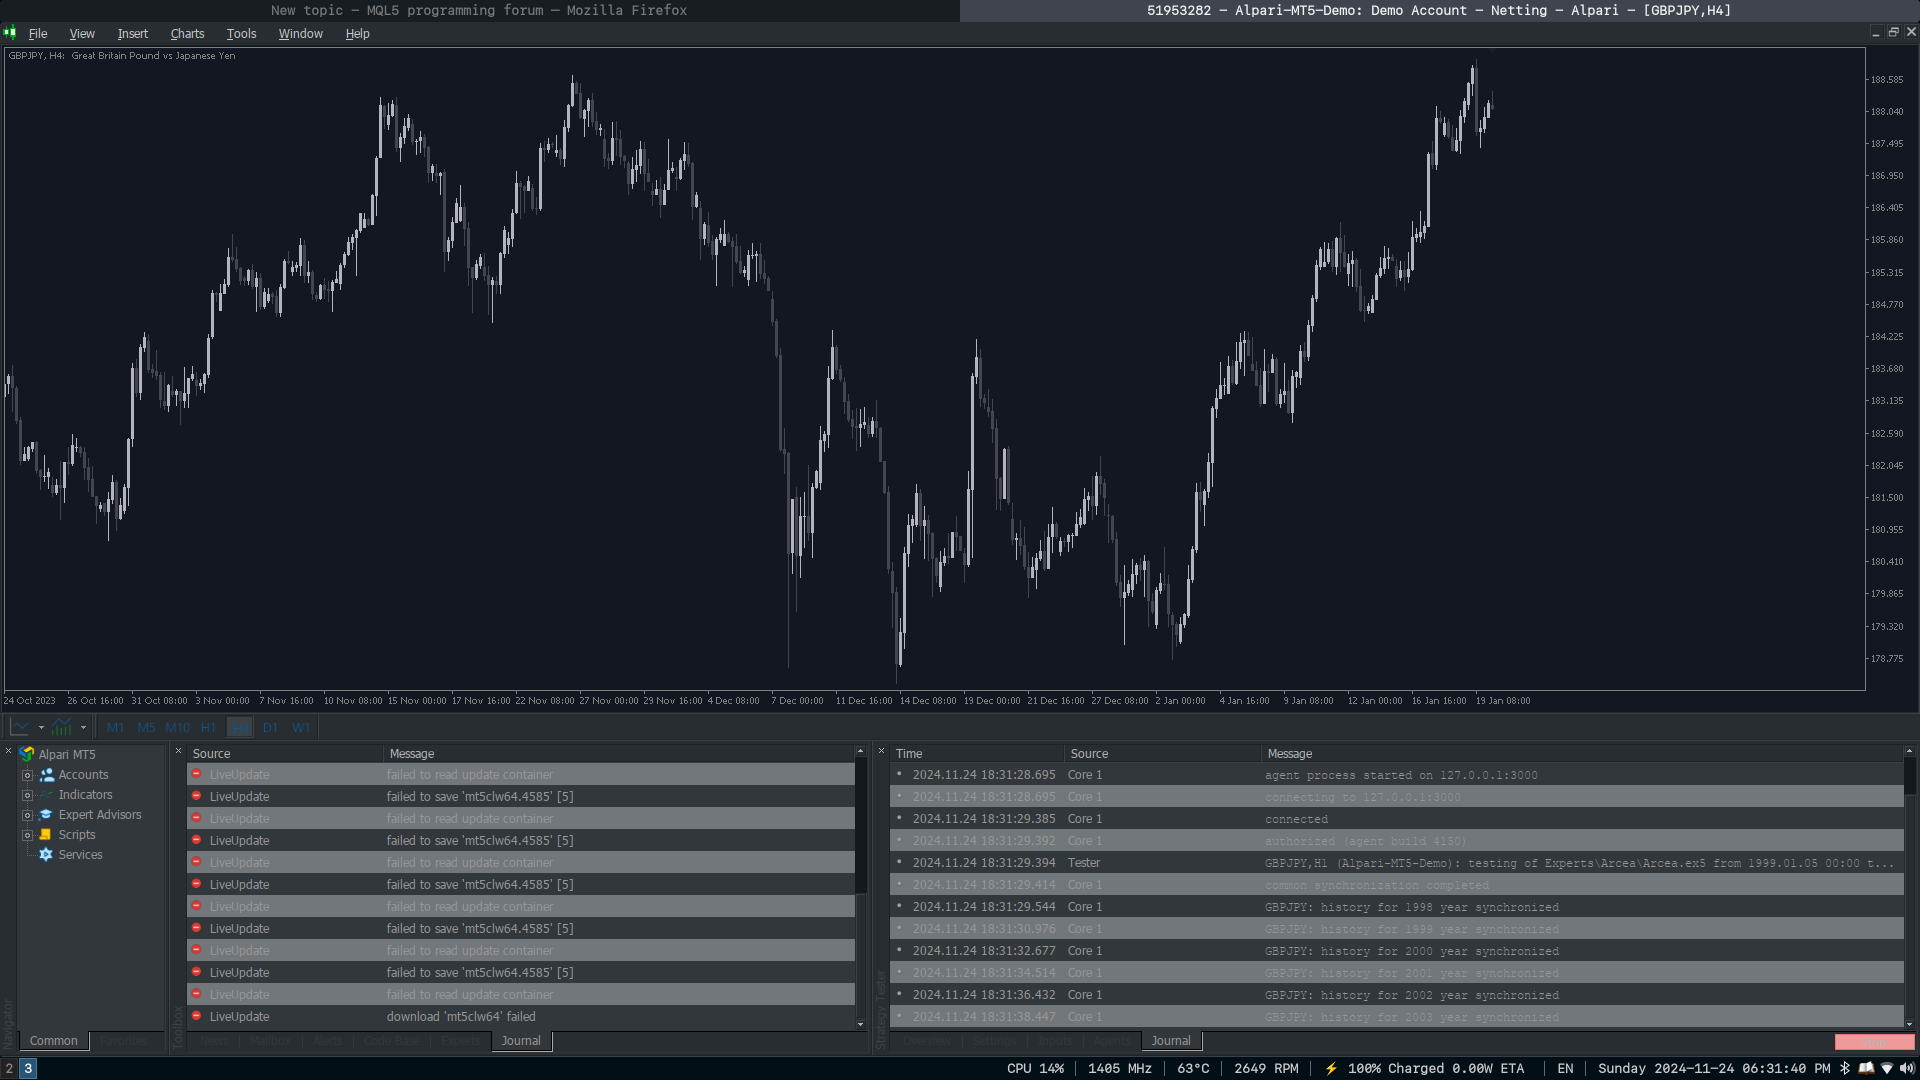Click the indicators chart icon in toolbar

tap(62, 727)
